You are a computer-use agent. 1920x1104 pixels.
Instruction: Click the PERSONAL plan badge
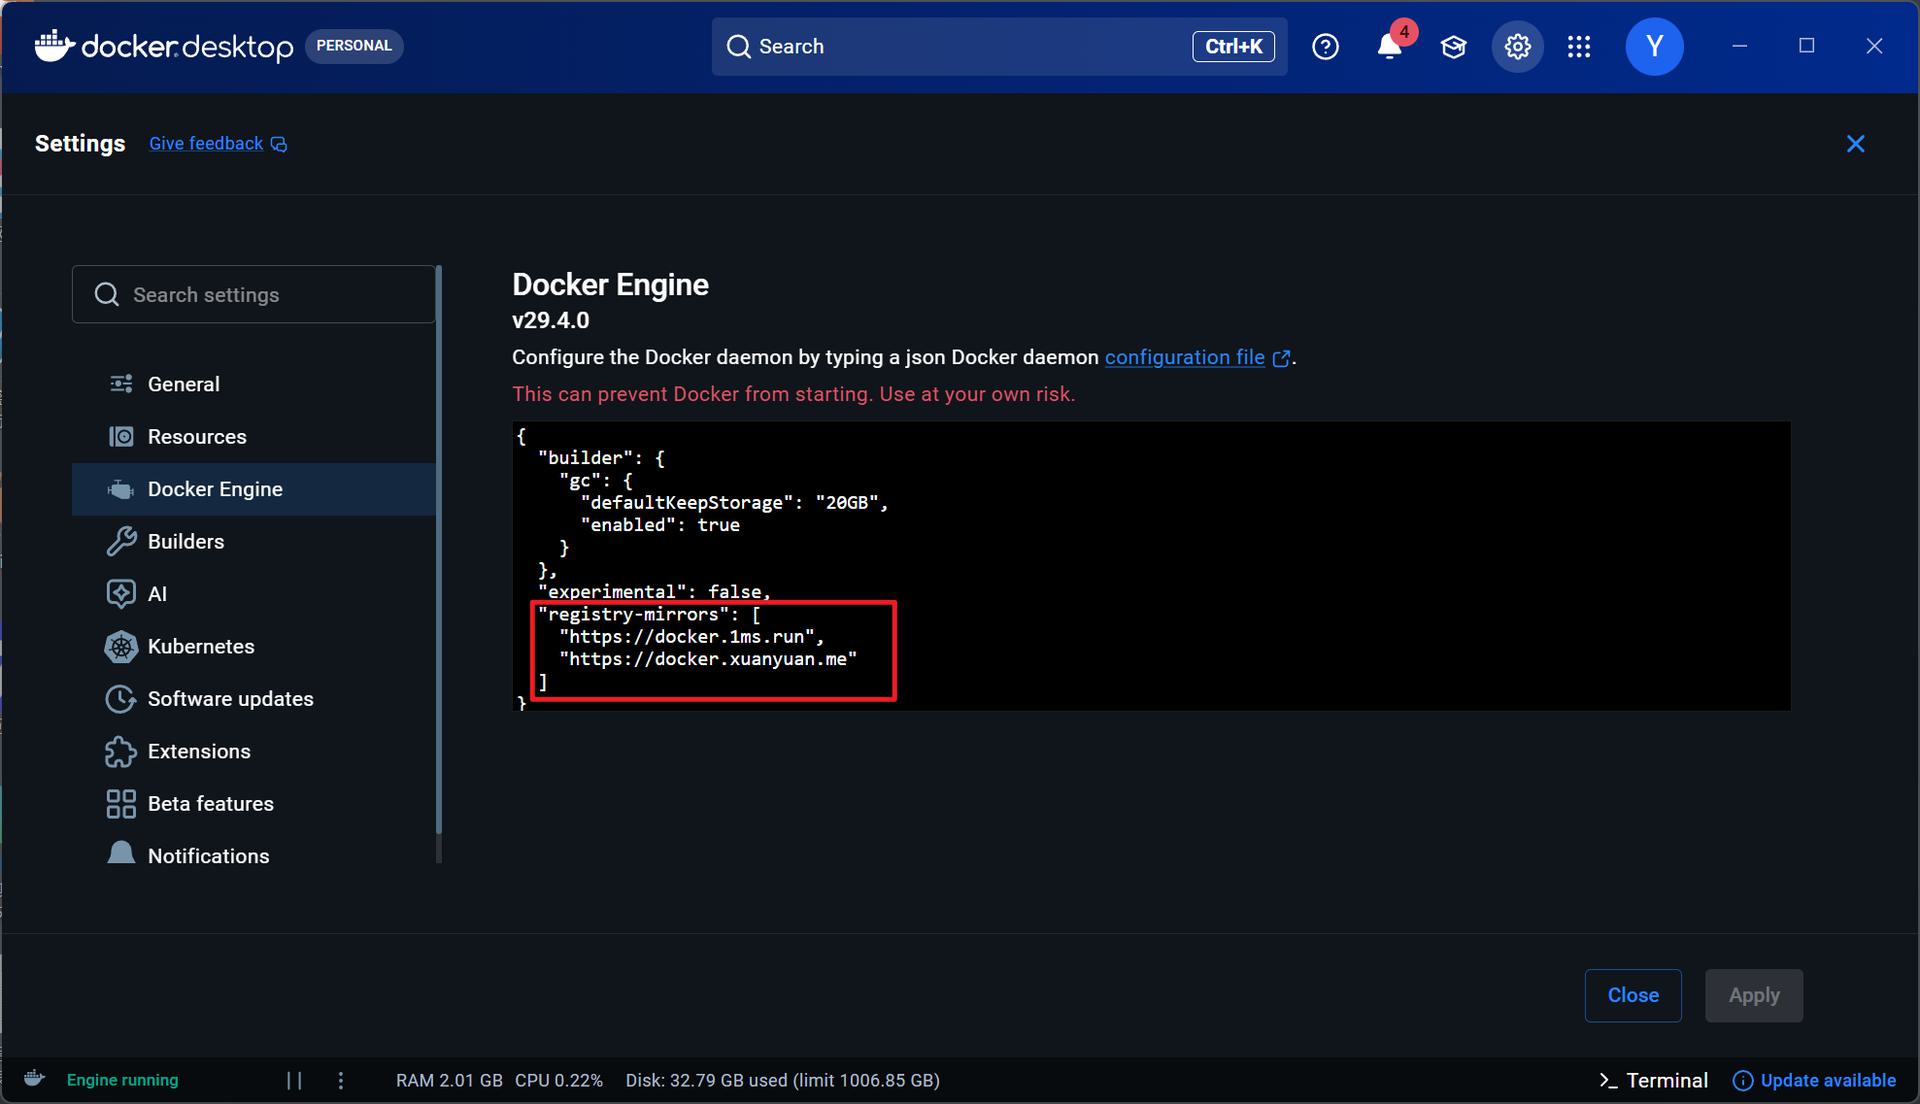coord(354,46)
